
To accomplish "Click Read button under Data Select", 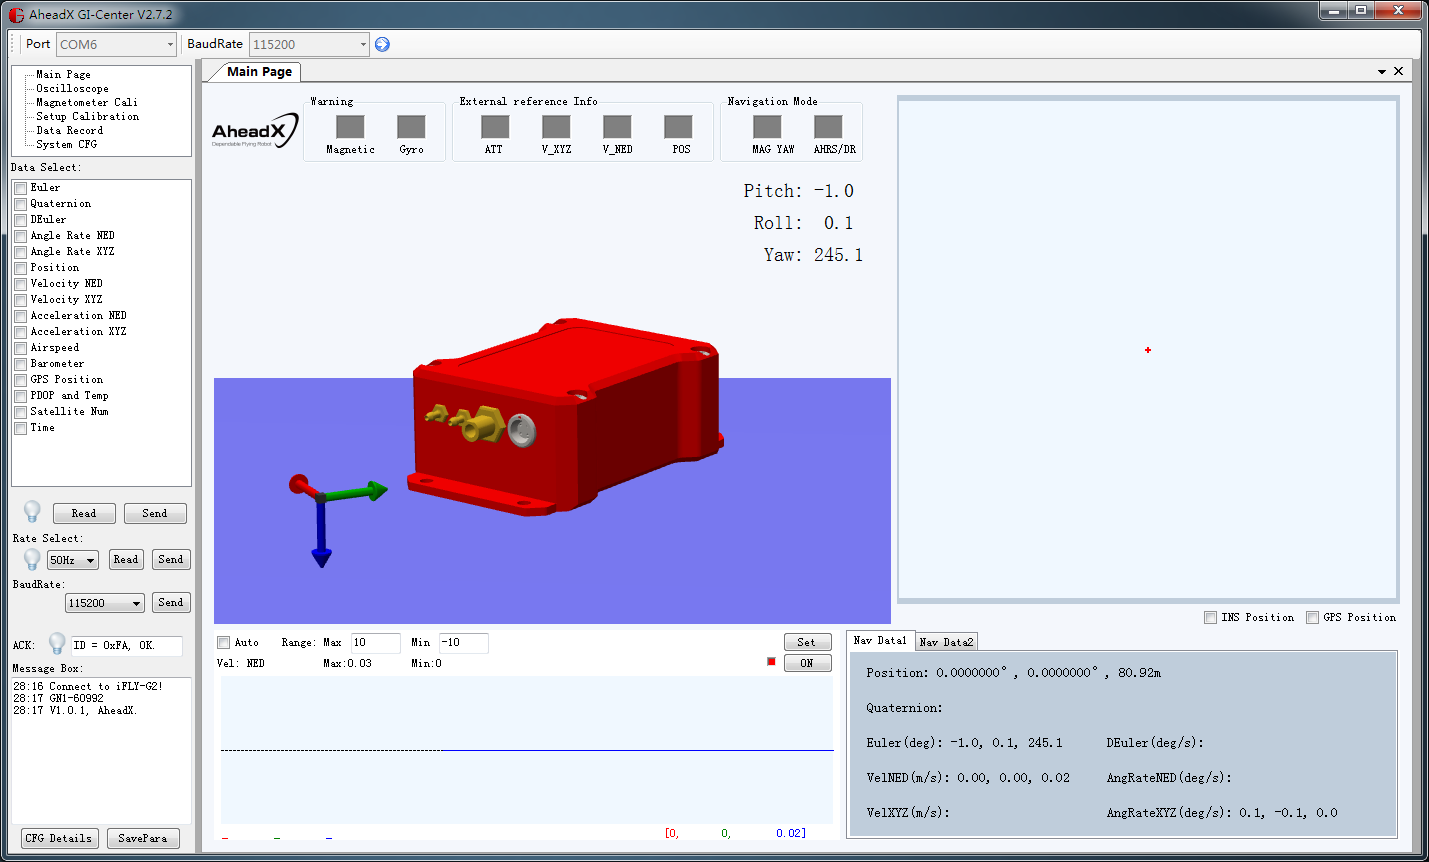I will coord(84,514).
